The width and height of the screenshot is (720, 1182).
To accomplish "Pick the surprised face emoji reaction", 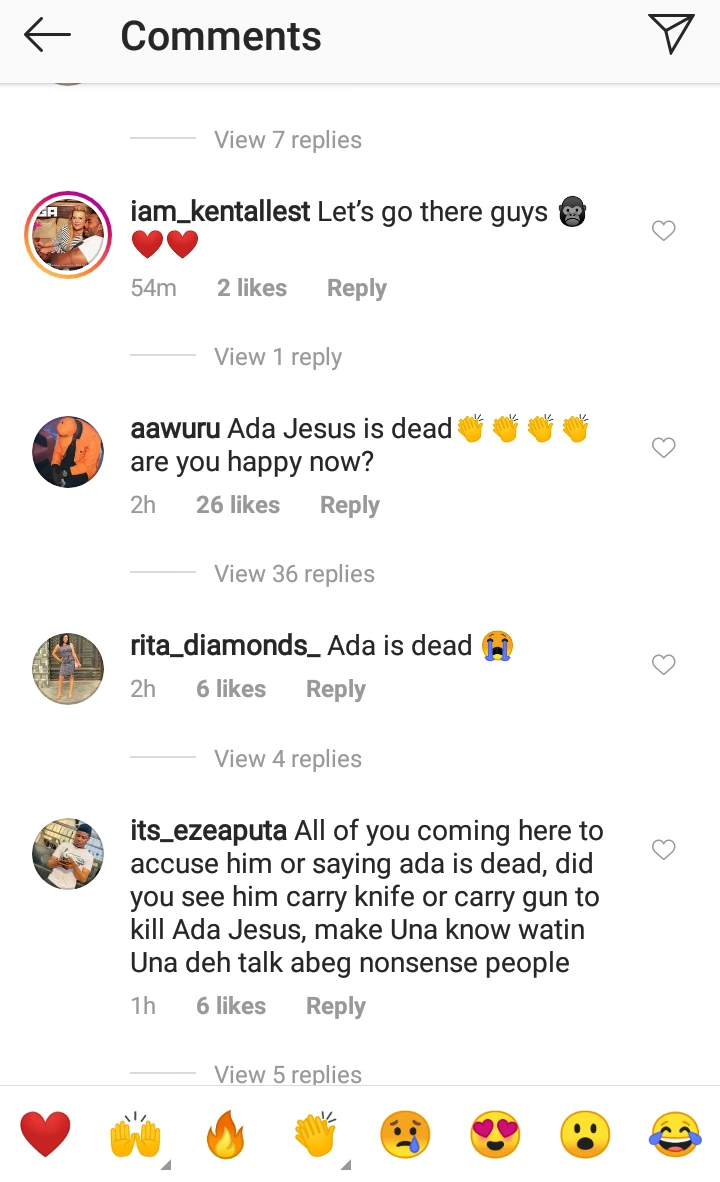I will 585,1136.
